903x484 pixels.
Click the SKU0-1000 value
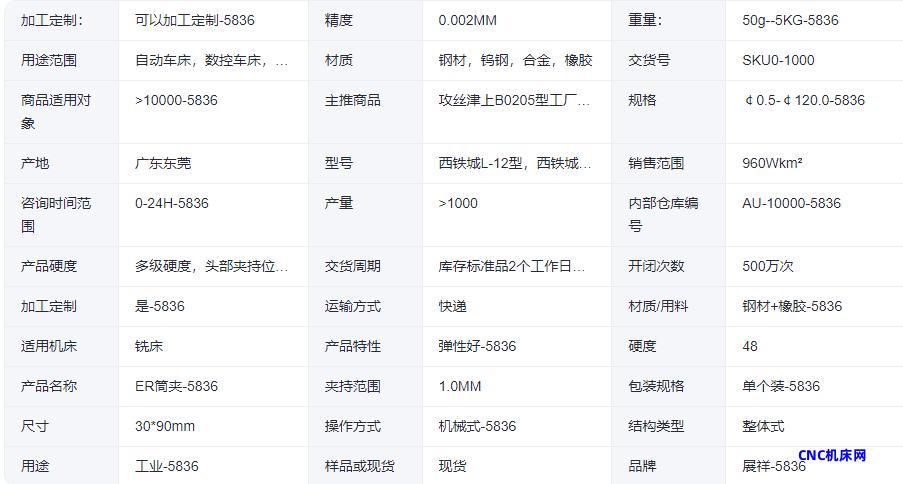[778, 60]
